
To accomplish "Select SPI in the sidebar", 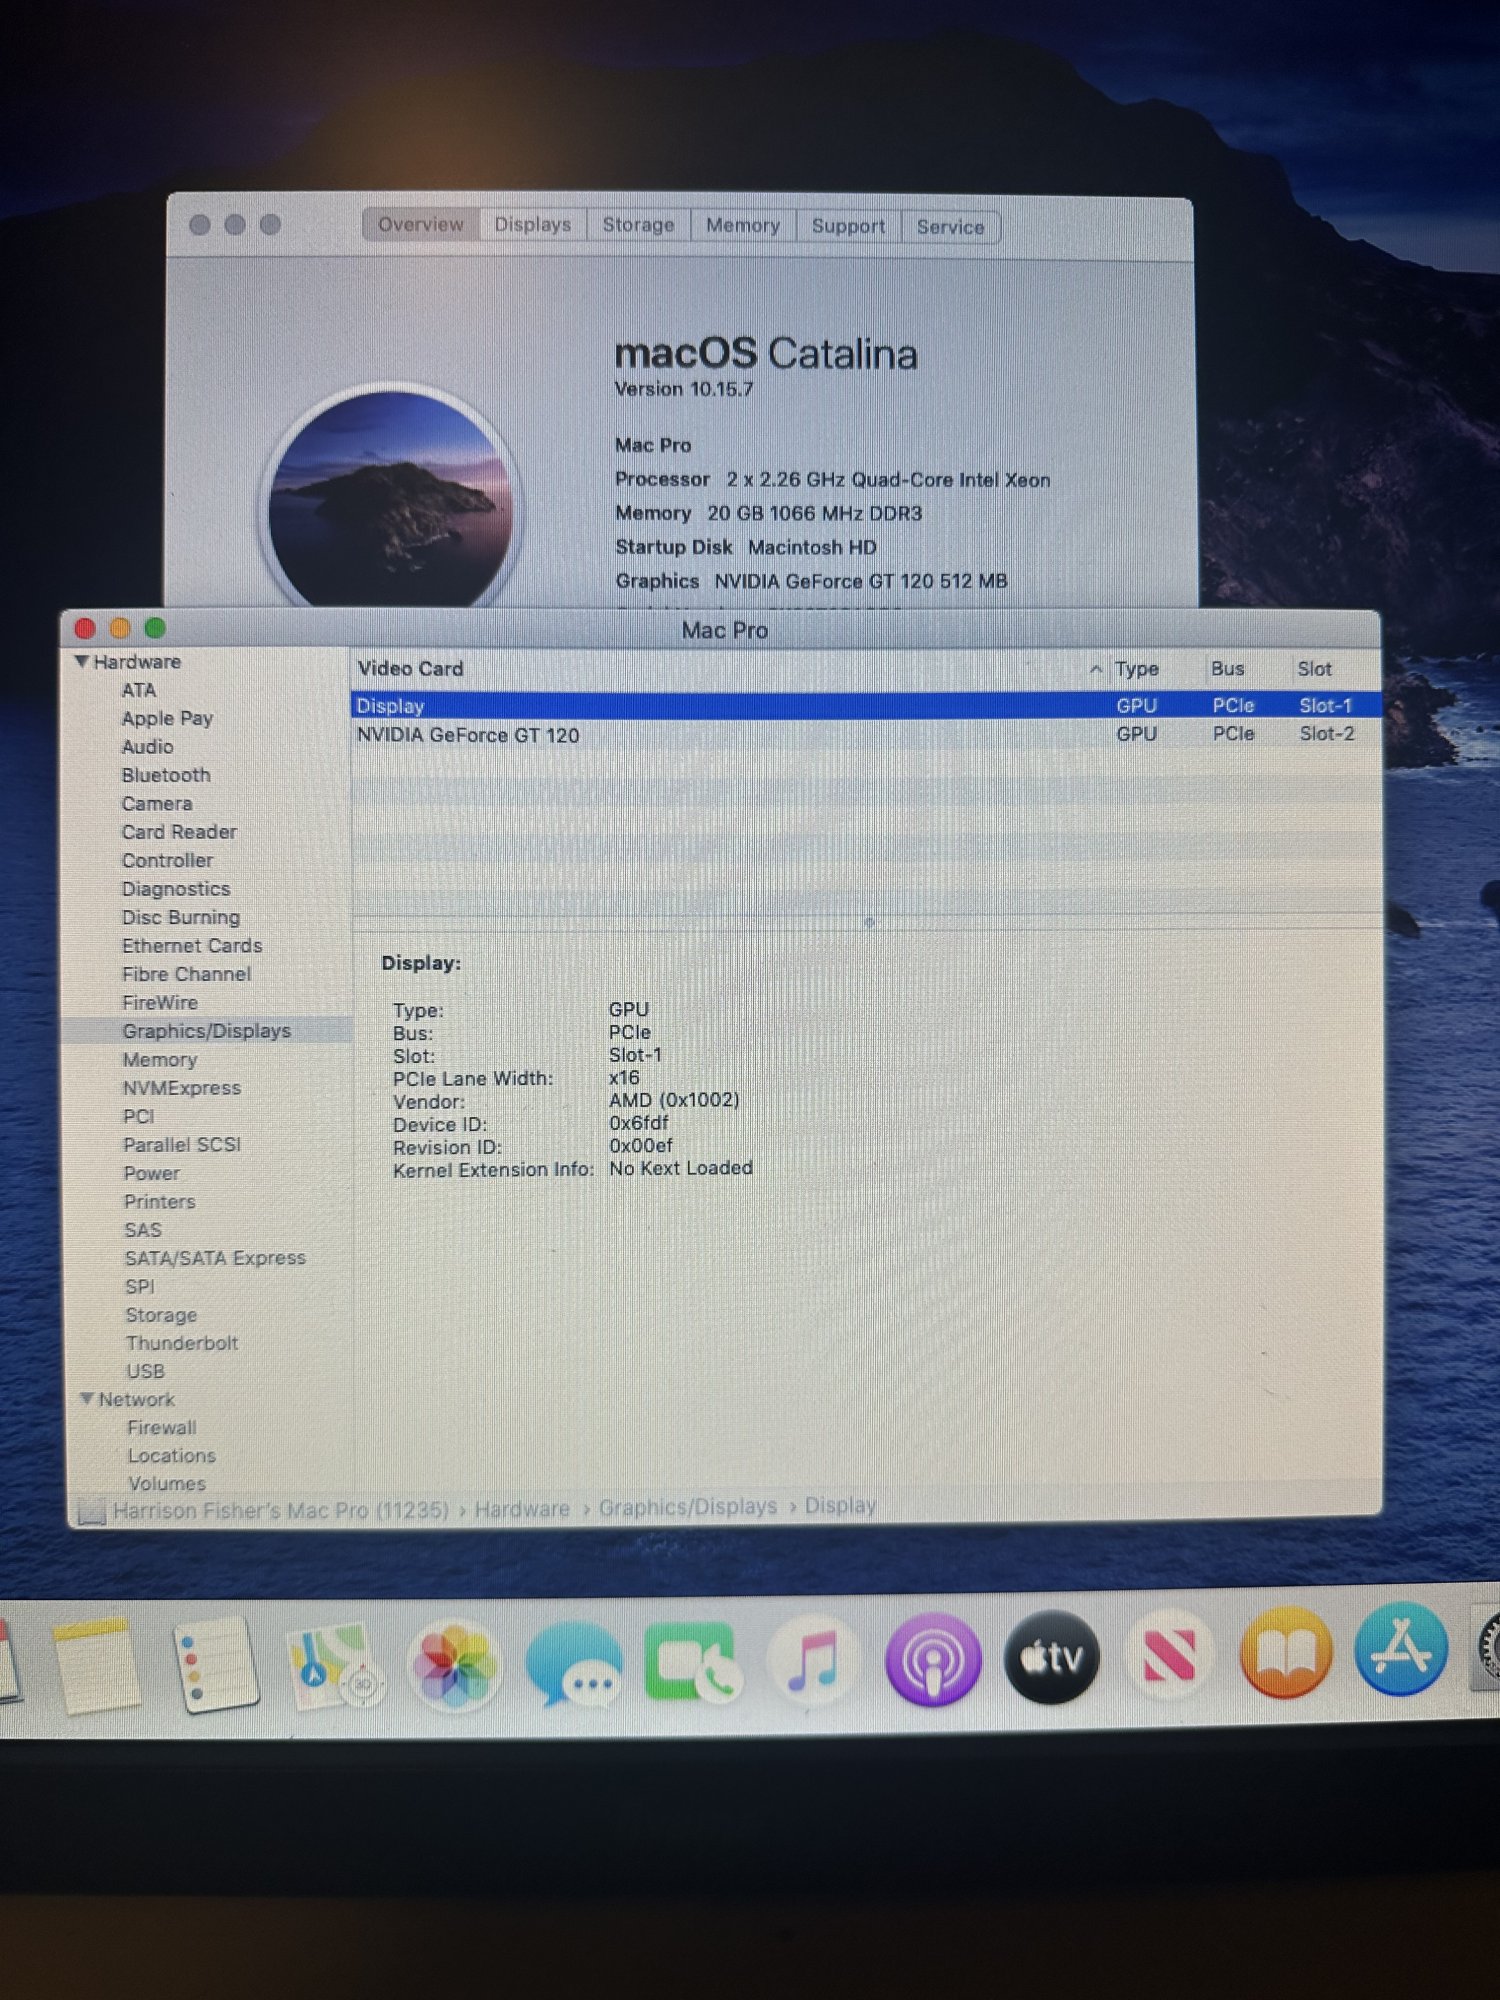I will [x=140, y=1287].
